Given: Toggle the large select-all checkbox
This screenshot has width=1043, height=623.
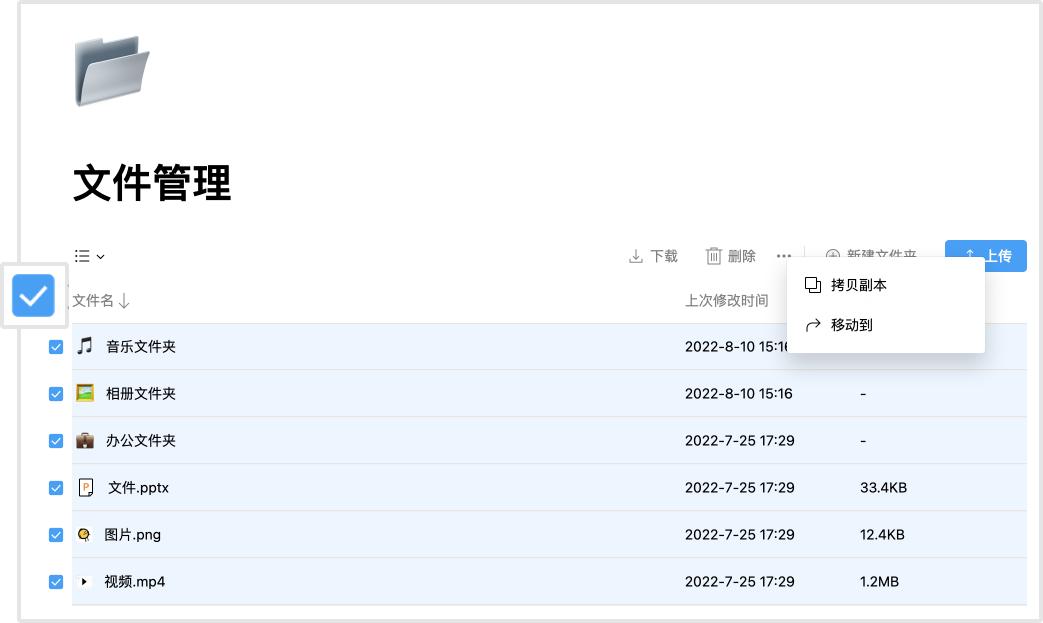Looking at the screenshot, I should point(34,296).
